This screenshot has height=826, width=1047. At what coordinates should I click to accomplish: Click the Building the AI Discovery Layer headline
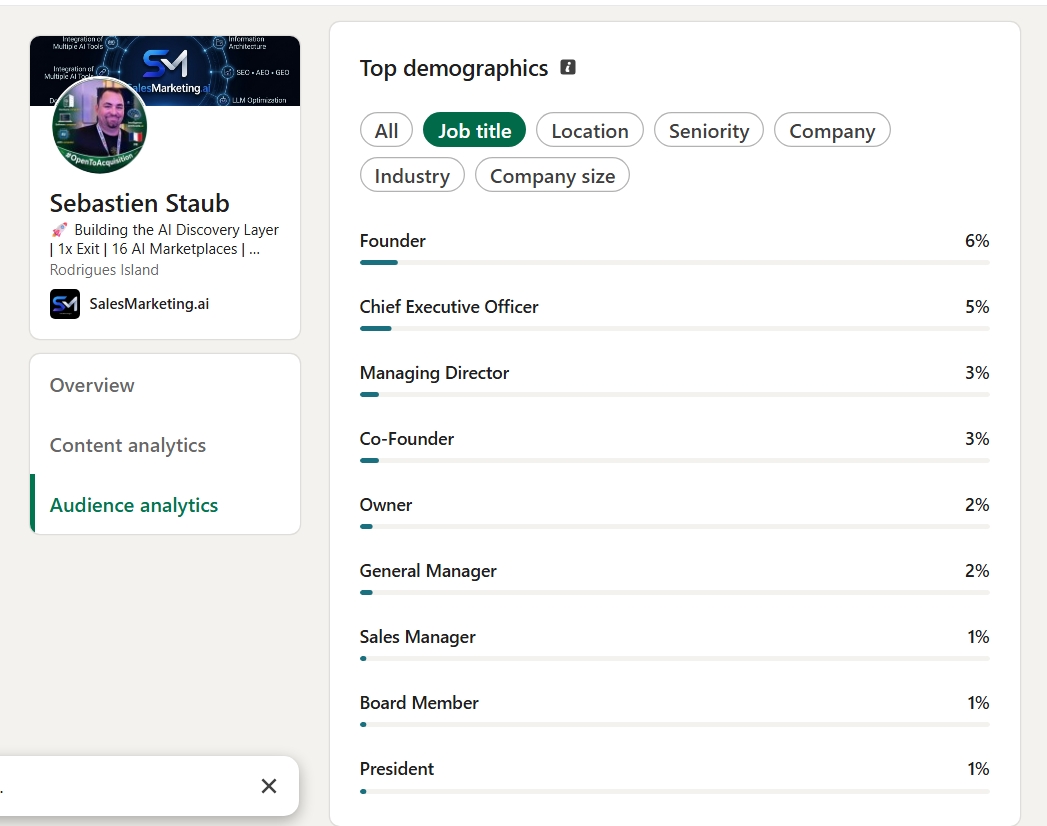click(164, 239)
